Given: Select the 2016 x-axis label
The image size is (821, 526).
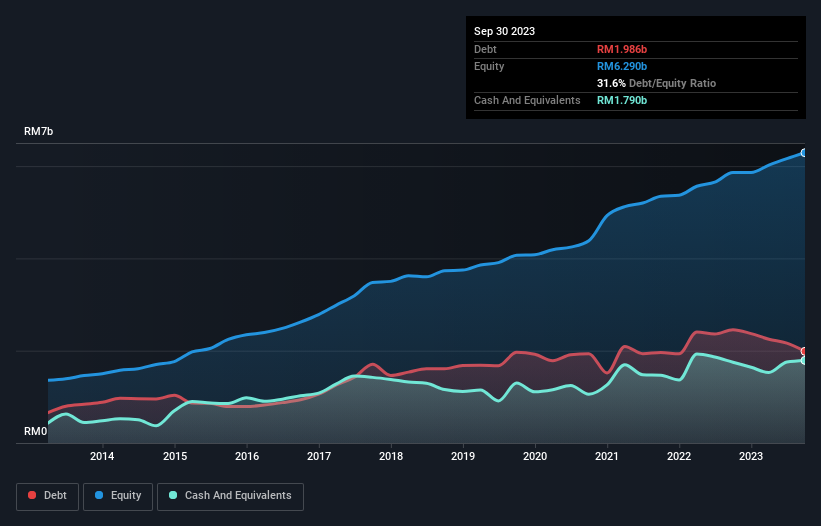Looking at the screenshot, I should pyautogui.click(x=247, y=456).
